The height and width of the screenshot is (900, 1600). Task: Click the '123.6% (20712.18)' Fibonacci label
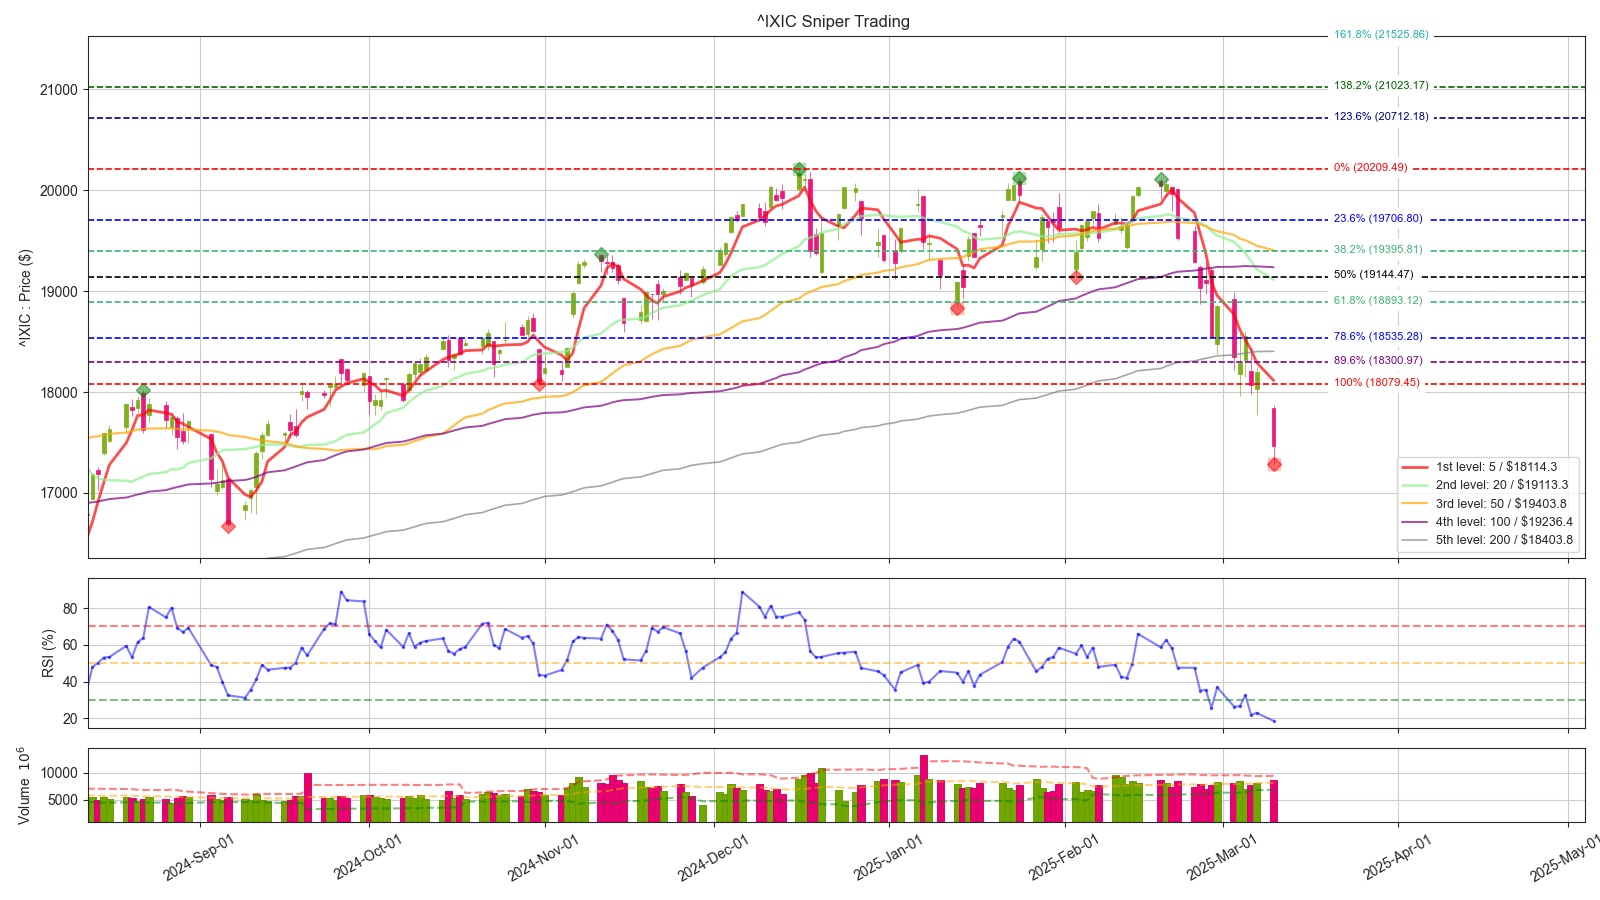coord(1381,117)
